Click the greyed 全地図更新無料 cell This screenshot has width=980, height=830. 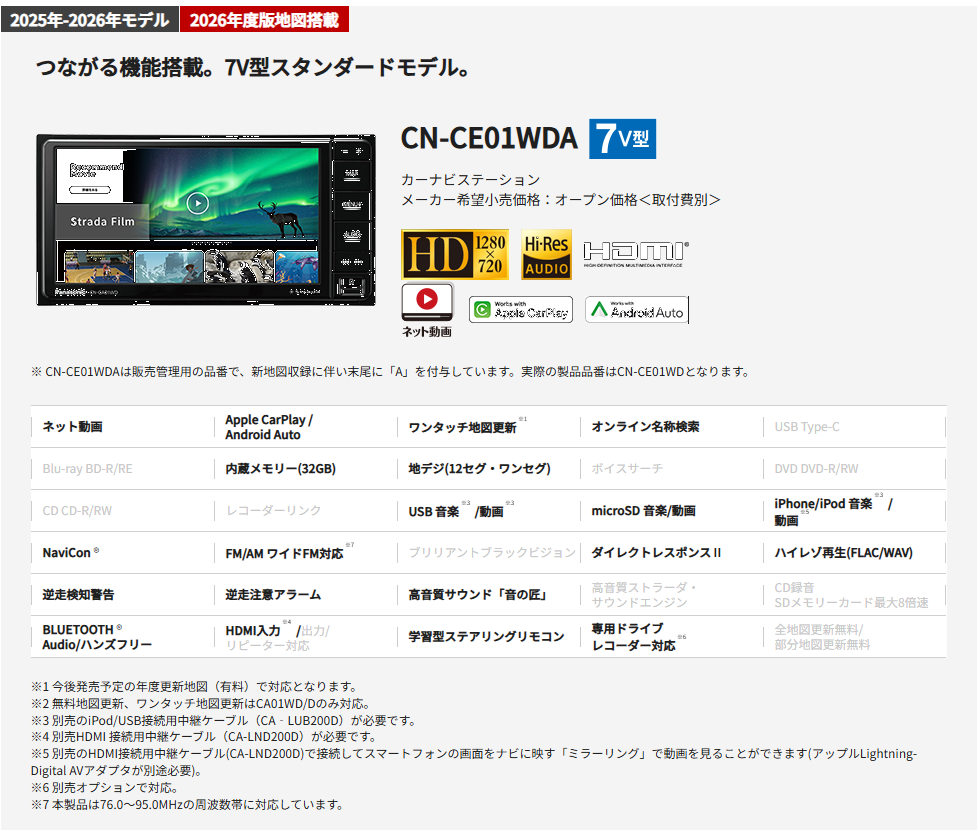(854, 637)
